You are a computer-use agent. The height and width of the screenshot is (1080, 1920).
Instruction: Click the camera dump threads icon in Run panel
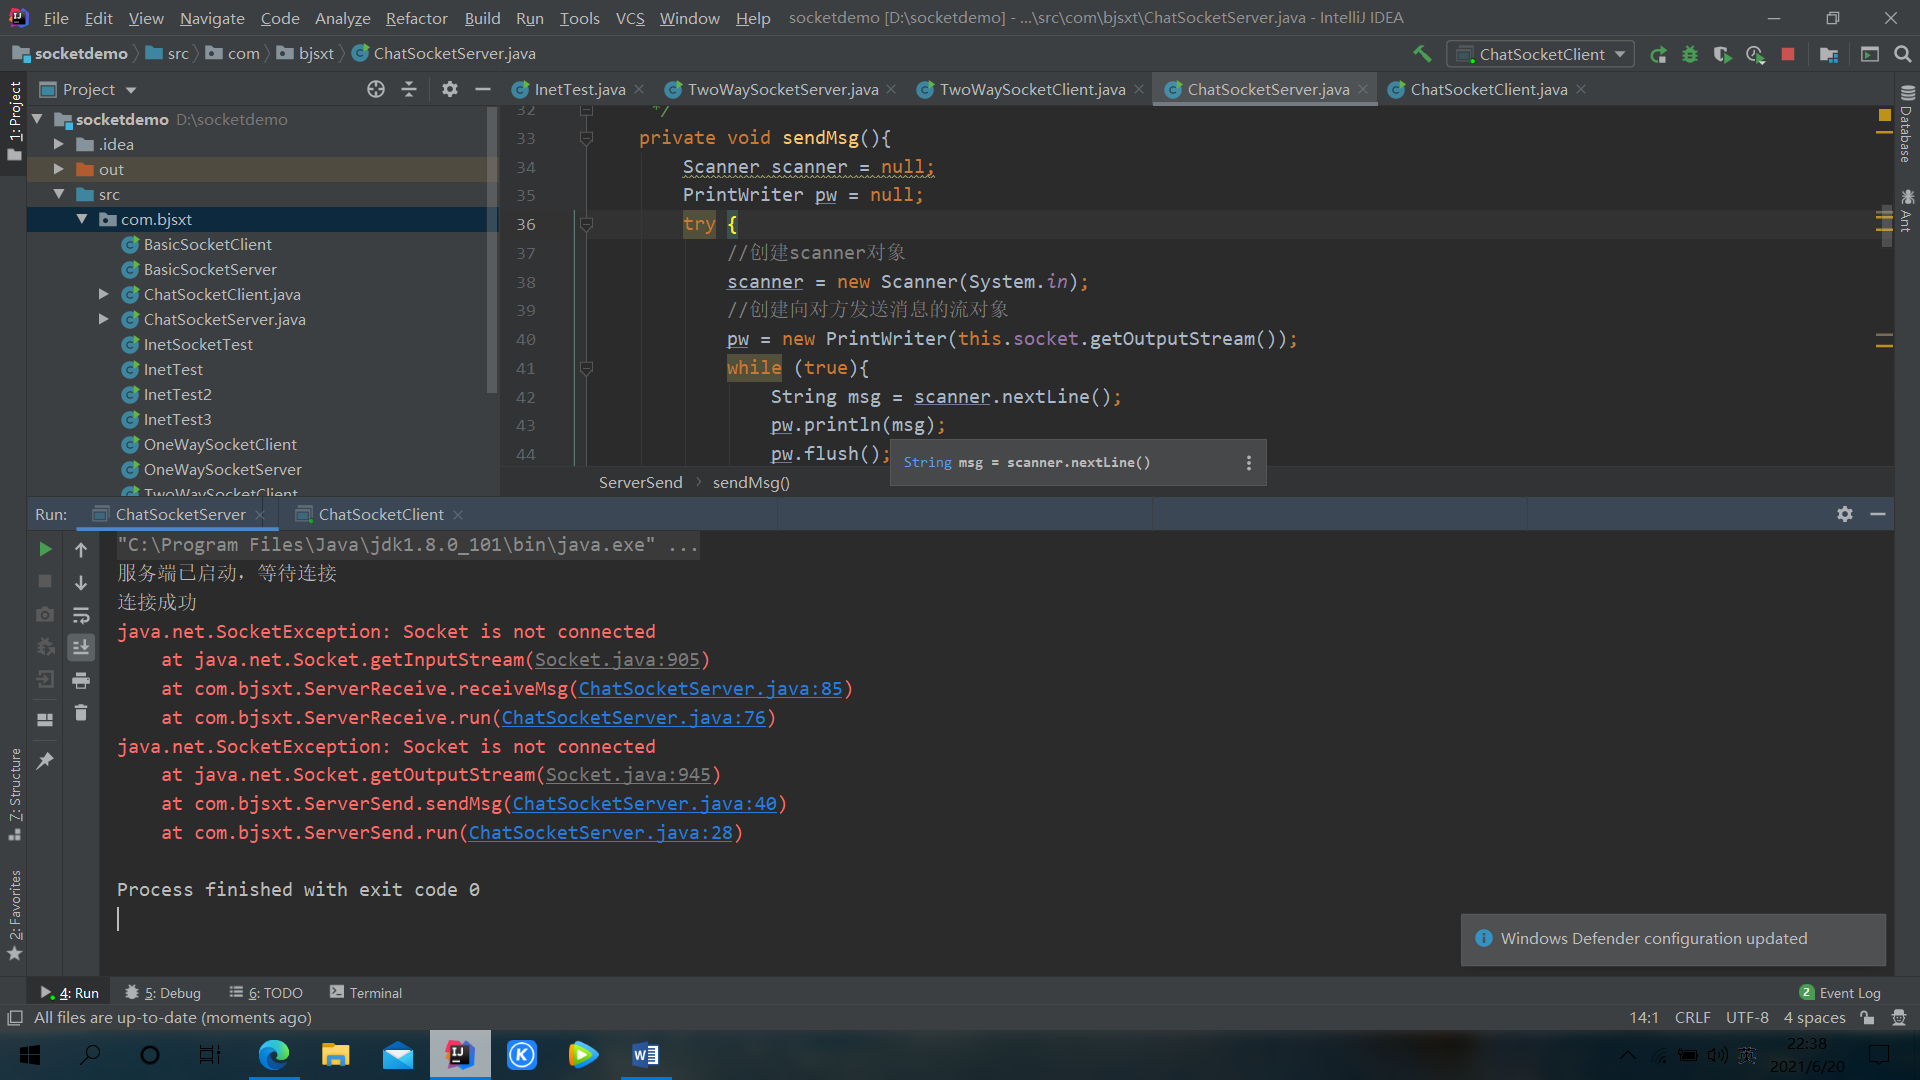tap(45, 615)
